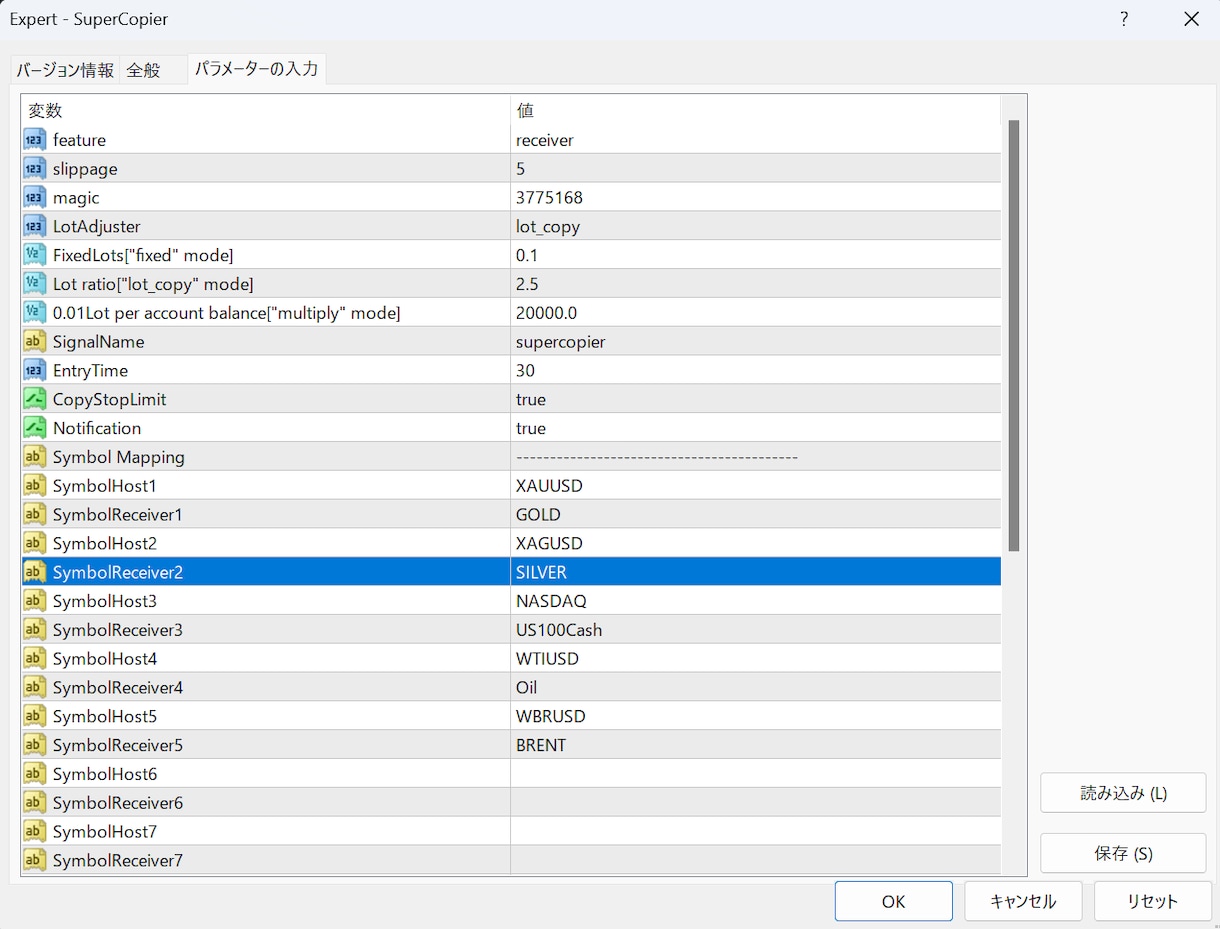Open the ? help button in the title bar
1220x929 pixels.
click(x=1124, y=19)
